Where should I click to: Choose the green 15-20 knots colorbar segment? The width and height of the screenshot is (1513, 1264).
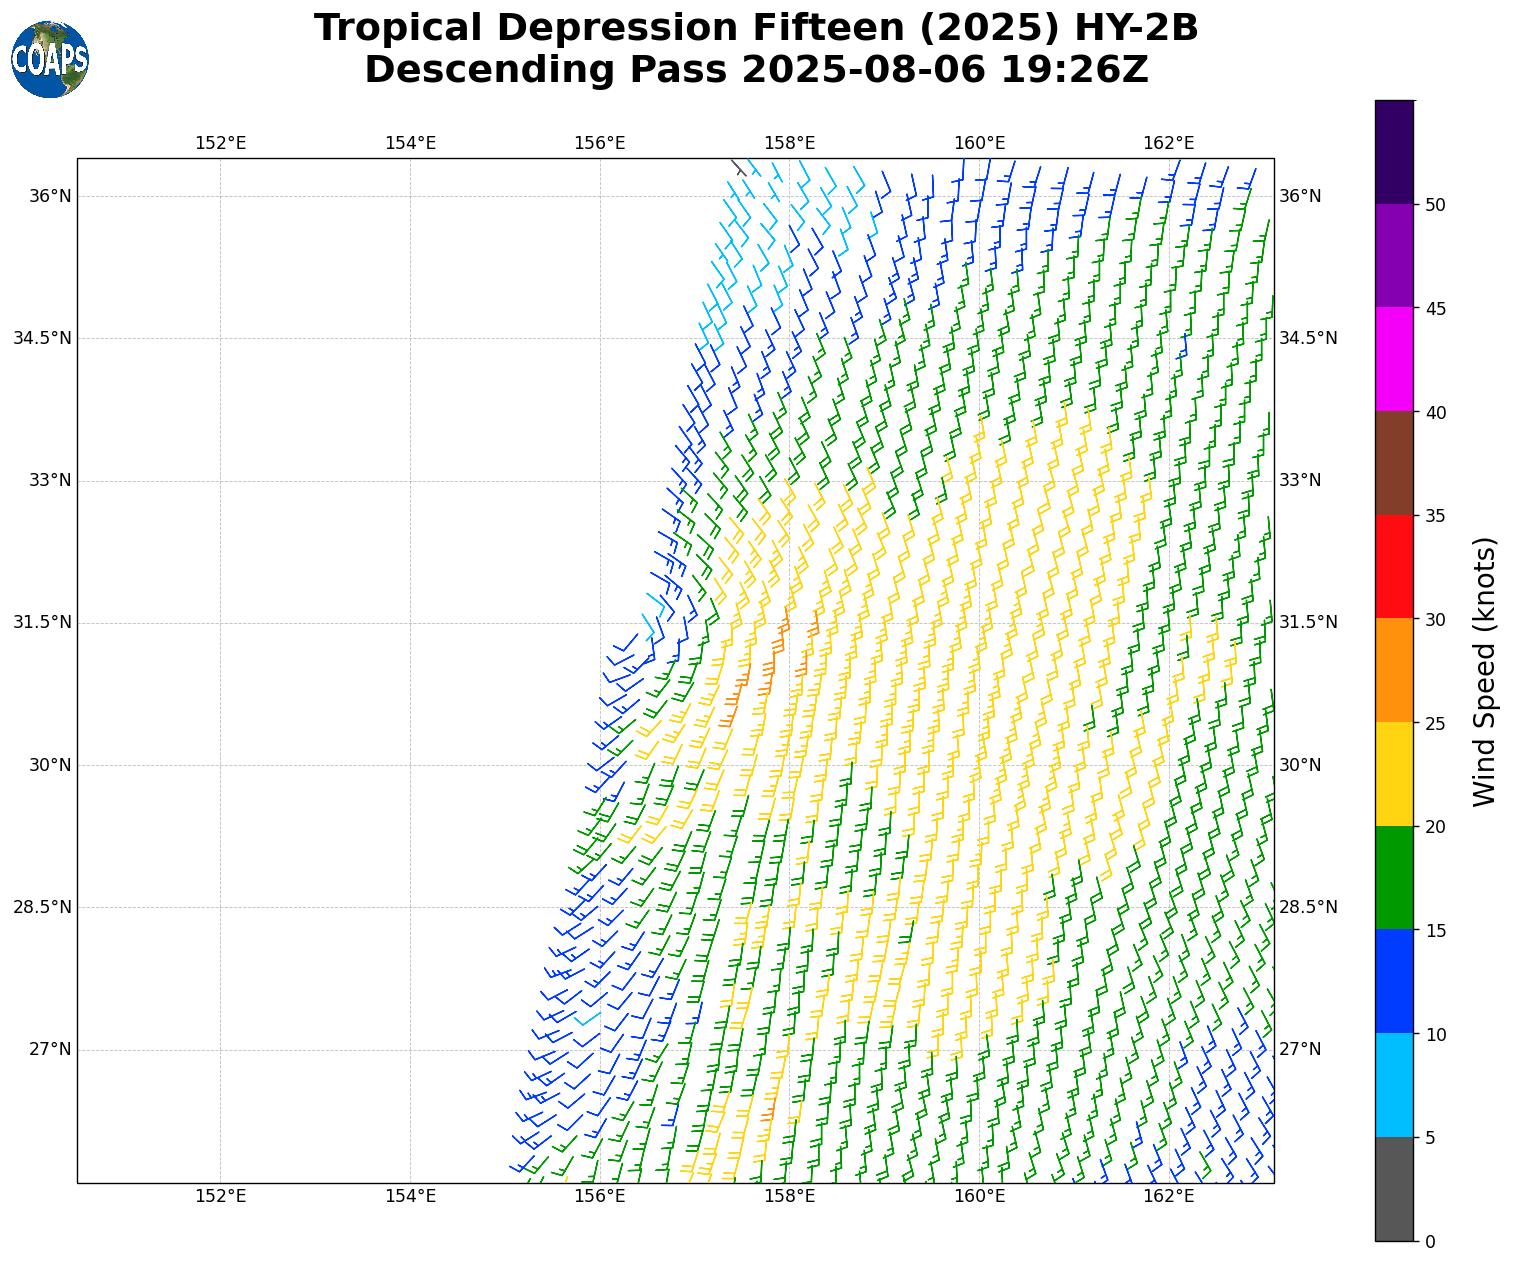click(x=1394, y=877)
